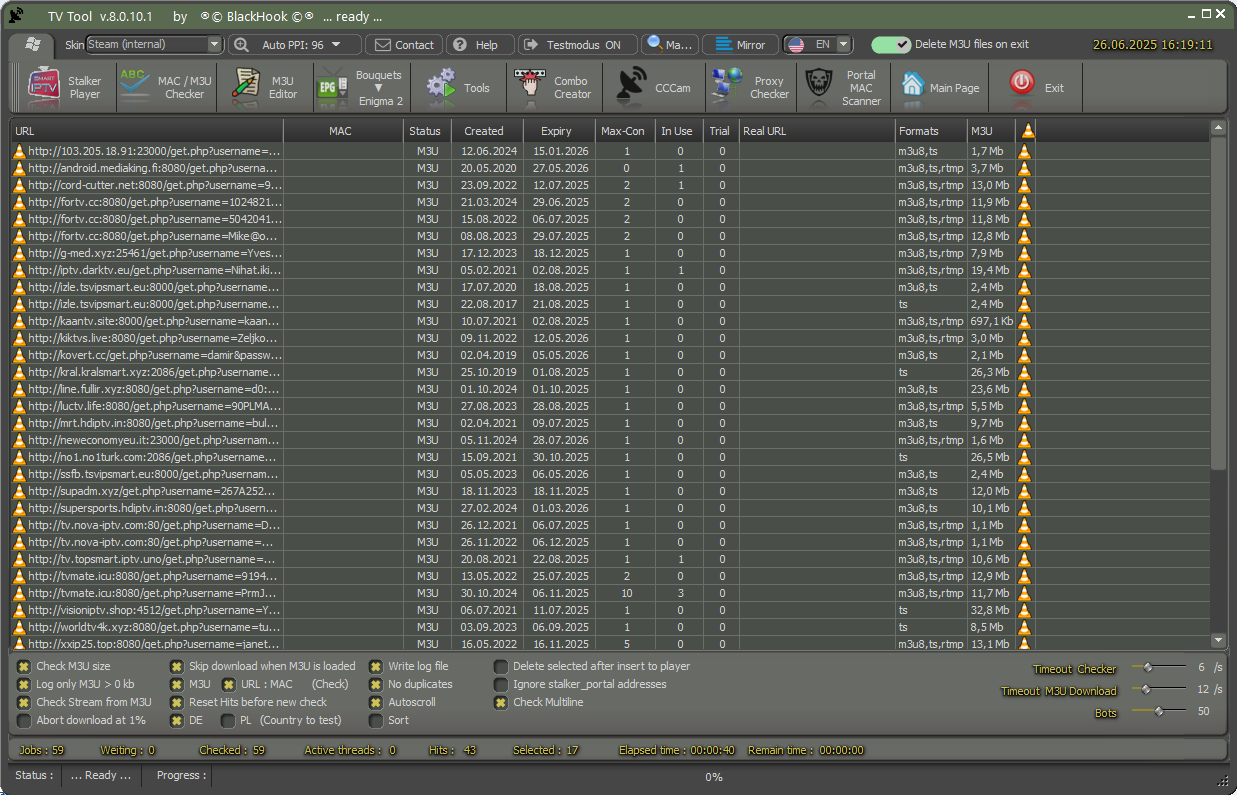
Task: Toggle the URL : MAC checkbox
Action: click(x=229, y=685)
